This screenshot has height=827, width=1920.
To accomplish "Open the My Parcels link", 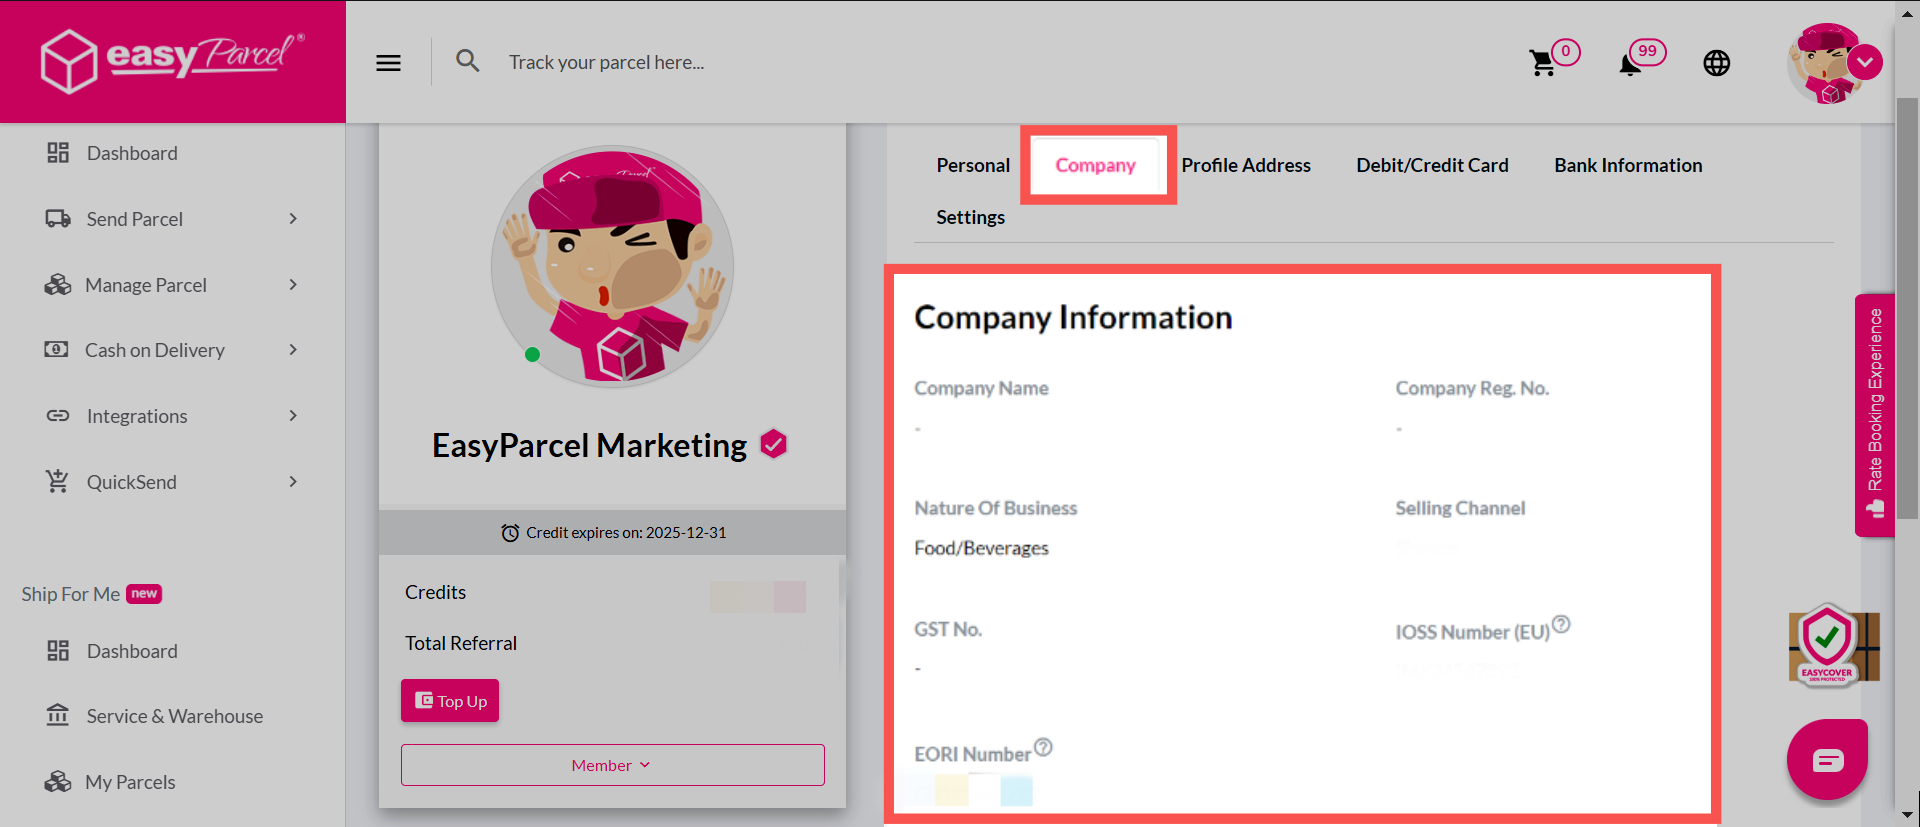I will pyautogui.click(x=130, y=782).
